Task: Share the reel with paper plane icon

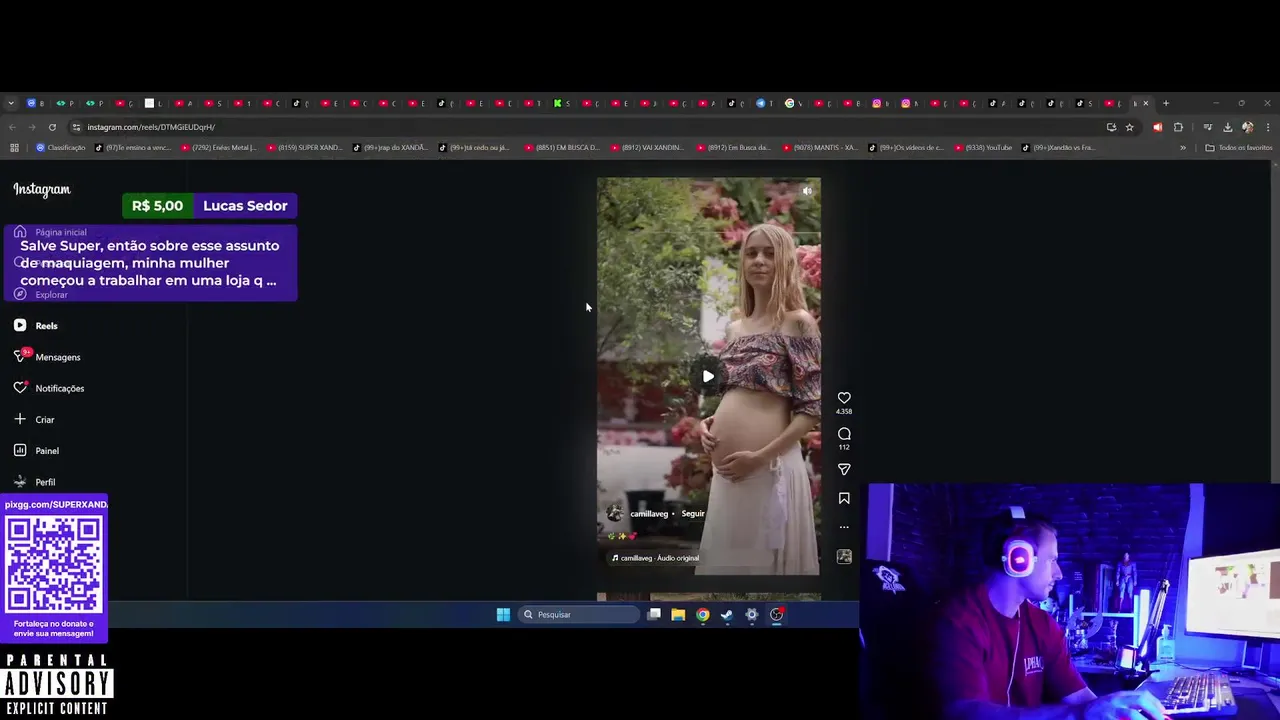Action: 844,470
